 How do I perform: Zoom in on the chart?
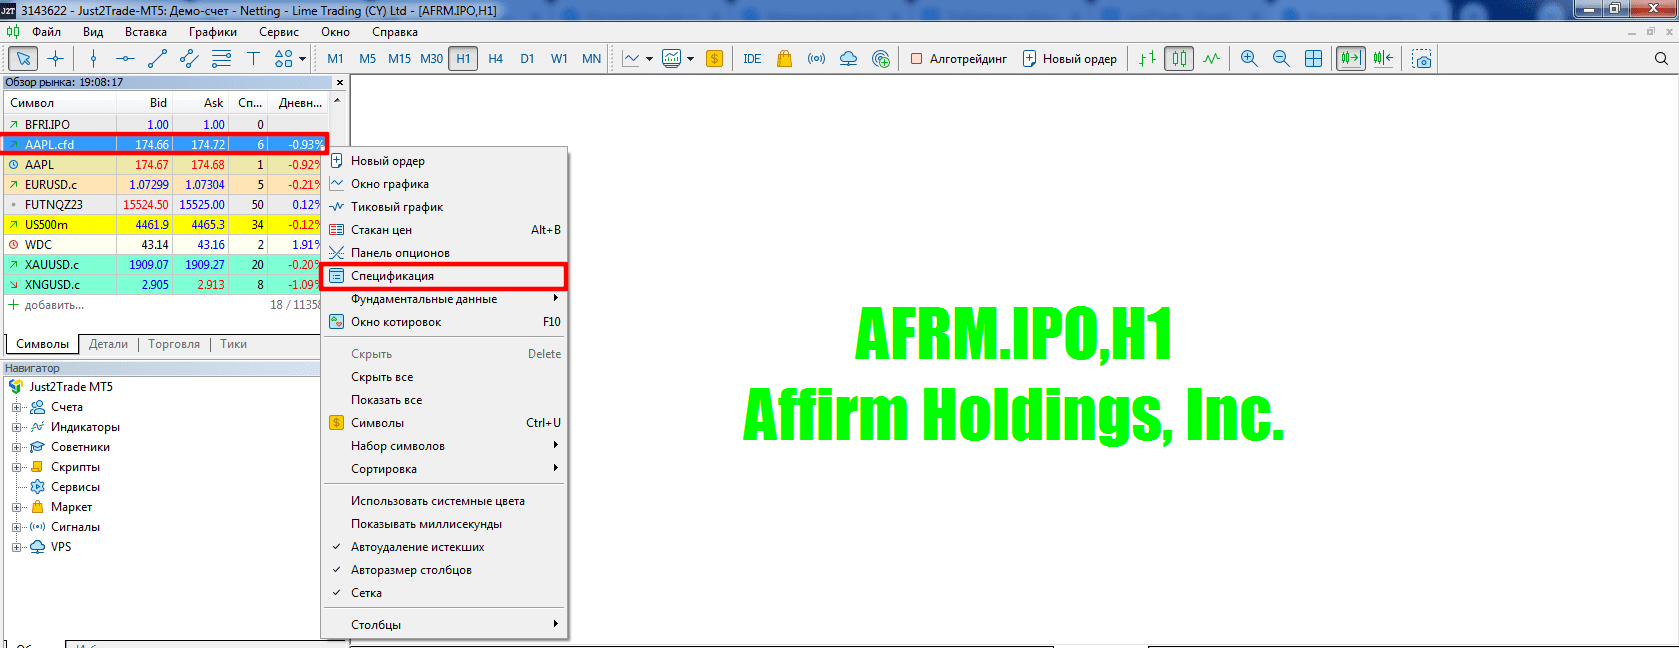(1249, 59)
